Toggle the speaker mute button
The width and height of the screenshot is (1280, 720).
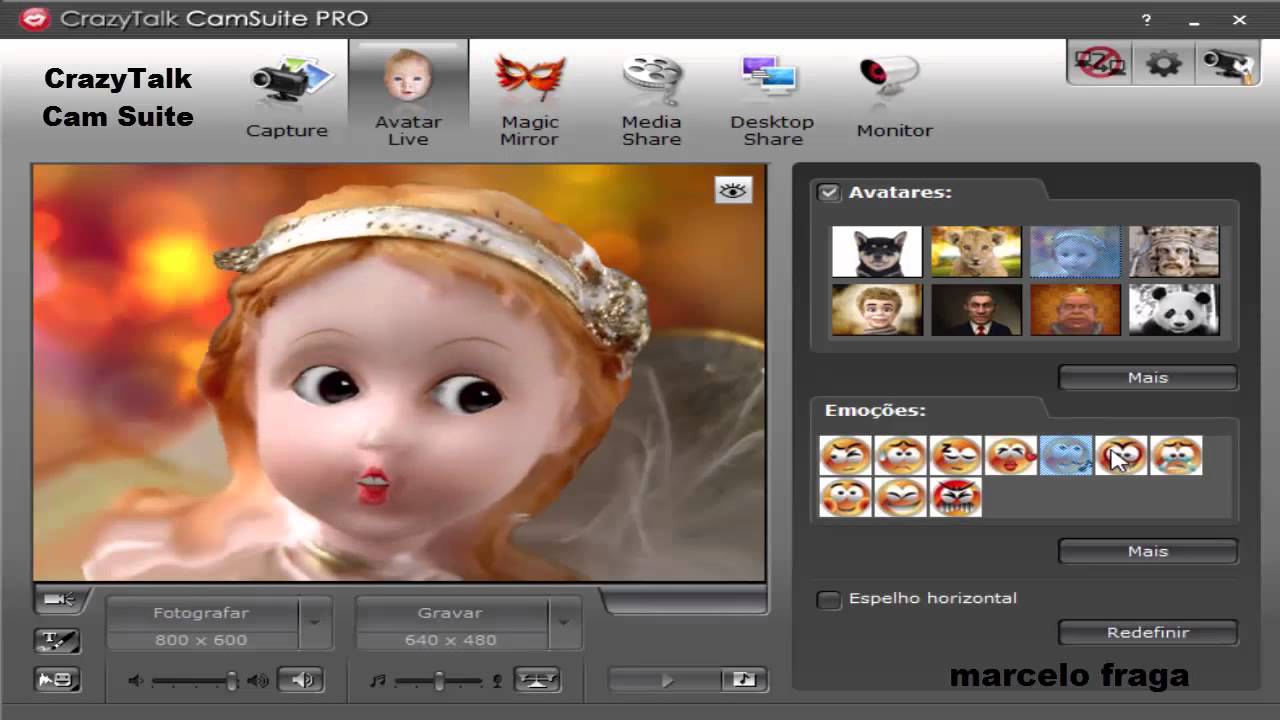[301, 680]
